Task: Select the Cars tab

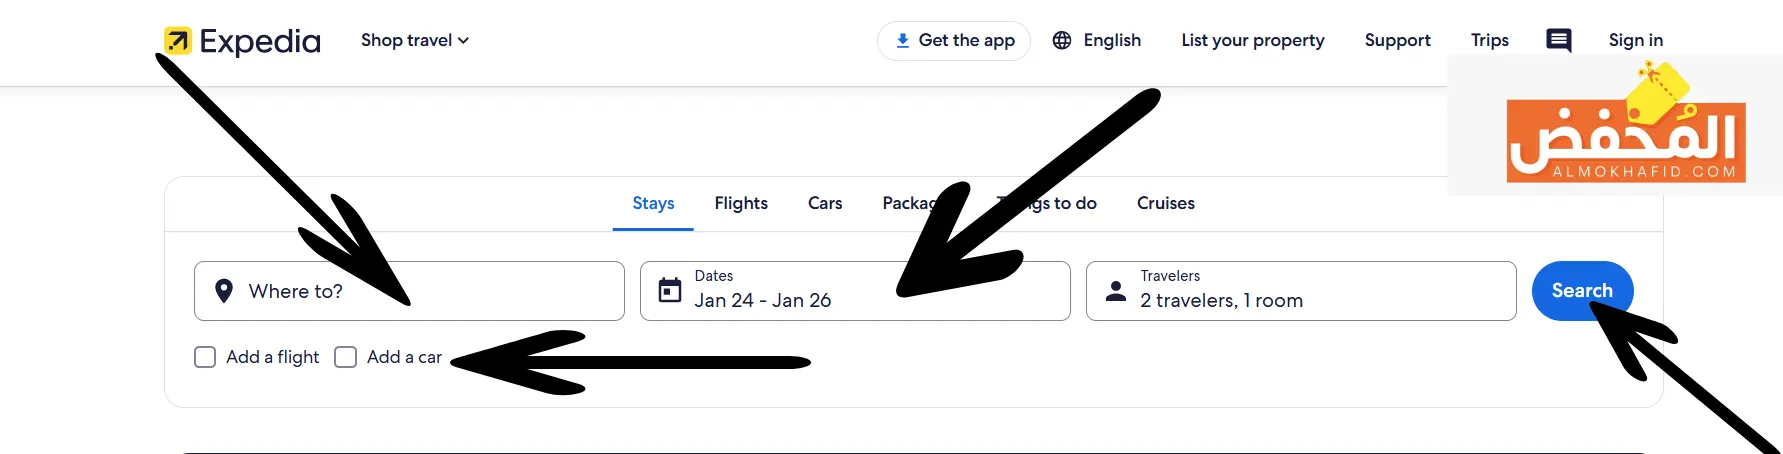Action: 825,203
